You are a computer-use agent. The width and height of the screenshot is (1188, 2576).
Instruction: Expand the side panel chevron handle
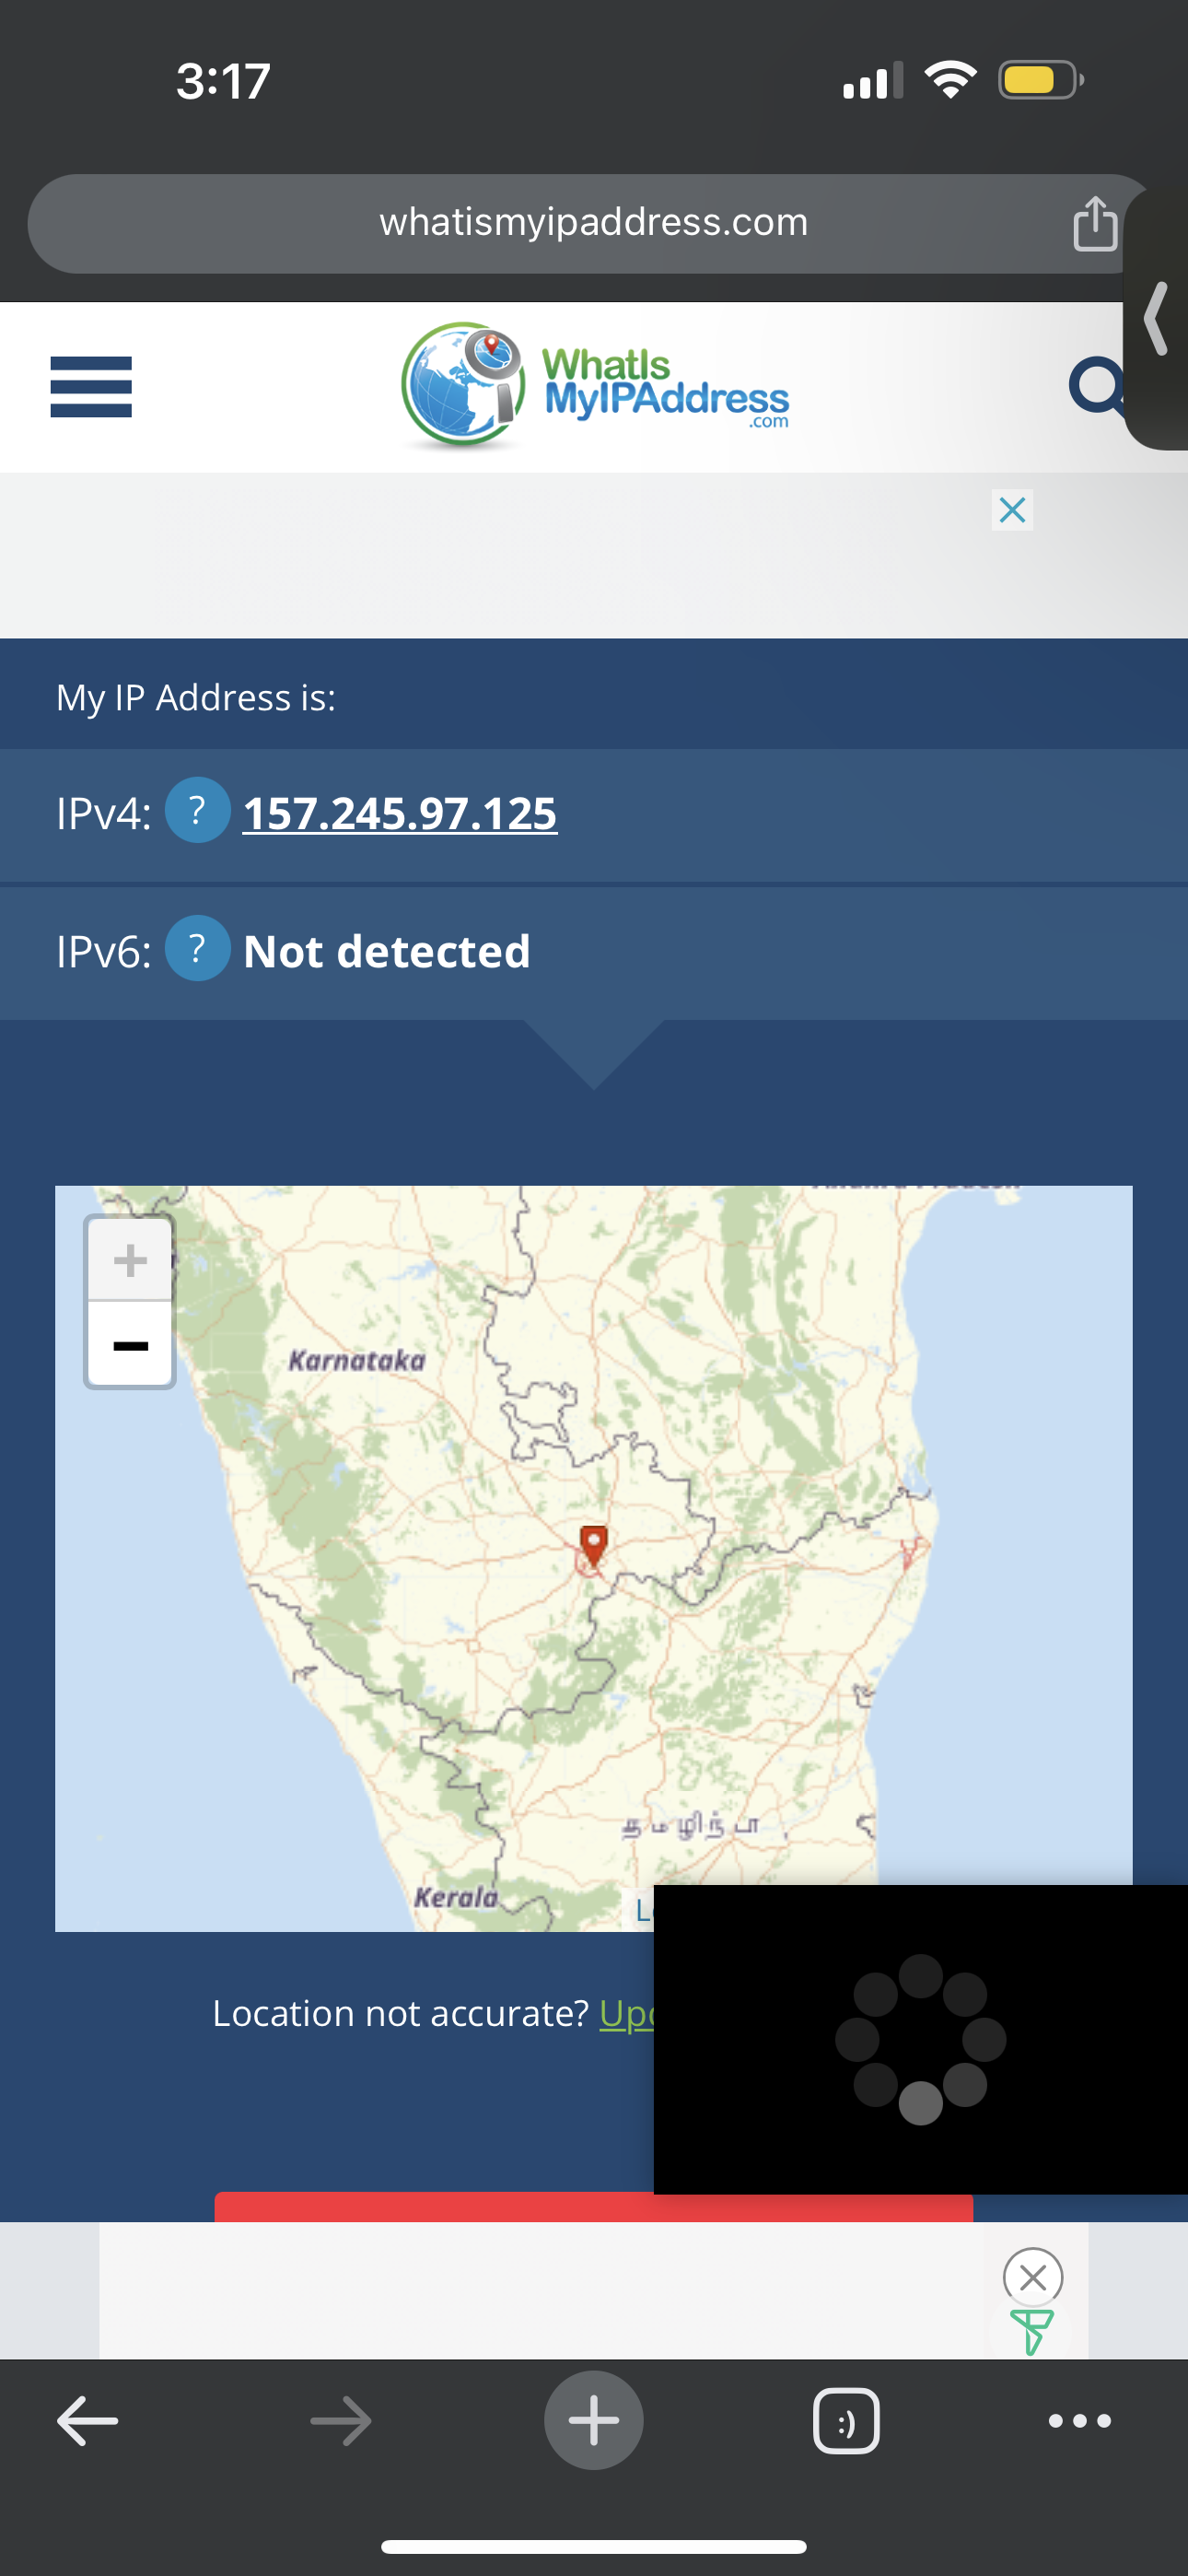click(1157, 319)
